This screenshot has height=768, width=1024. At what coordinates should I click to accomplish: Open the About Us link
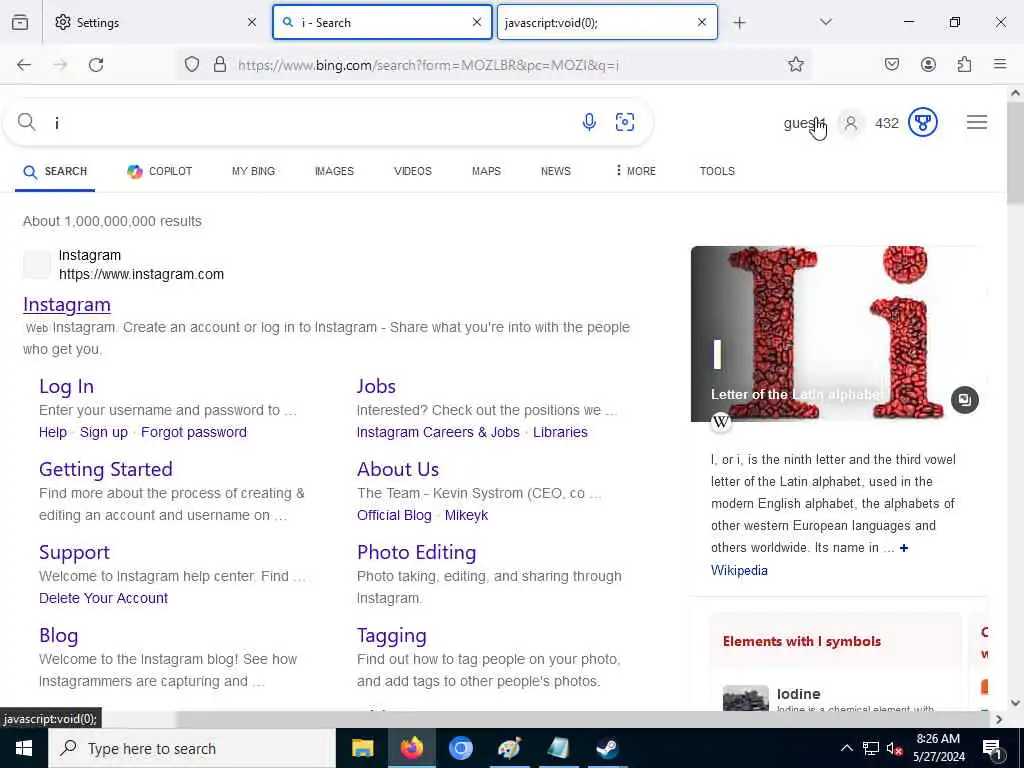click(398, 470)
